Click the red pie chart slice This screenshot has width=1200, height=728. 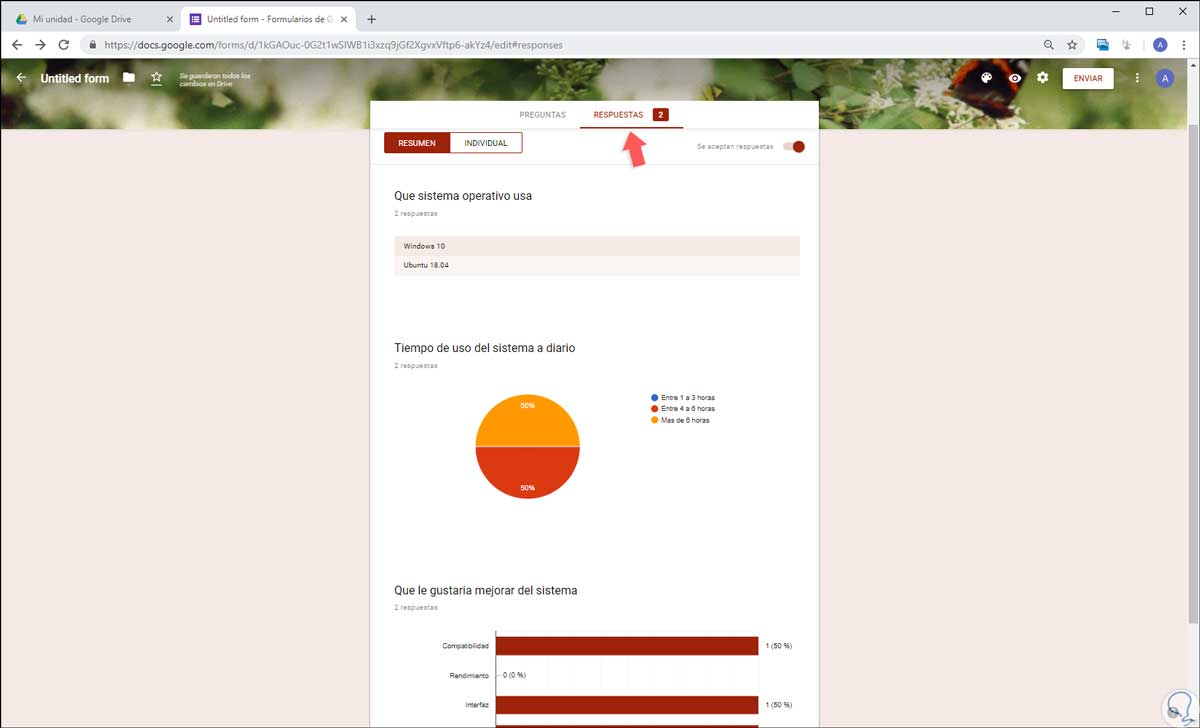click(527, 473)
